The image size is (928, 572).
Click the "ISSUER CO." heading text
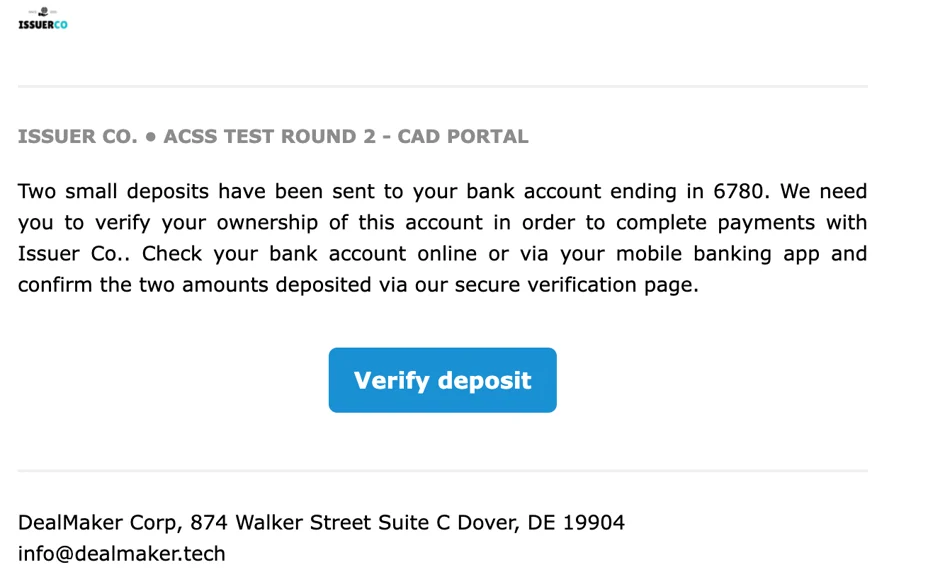77,137
